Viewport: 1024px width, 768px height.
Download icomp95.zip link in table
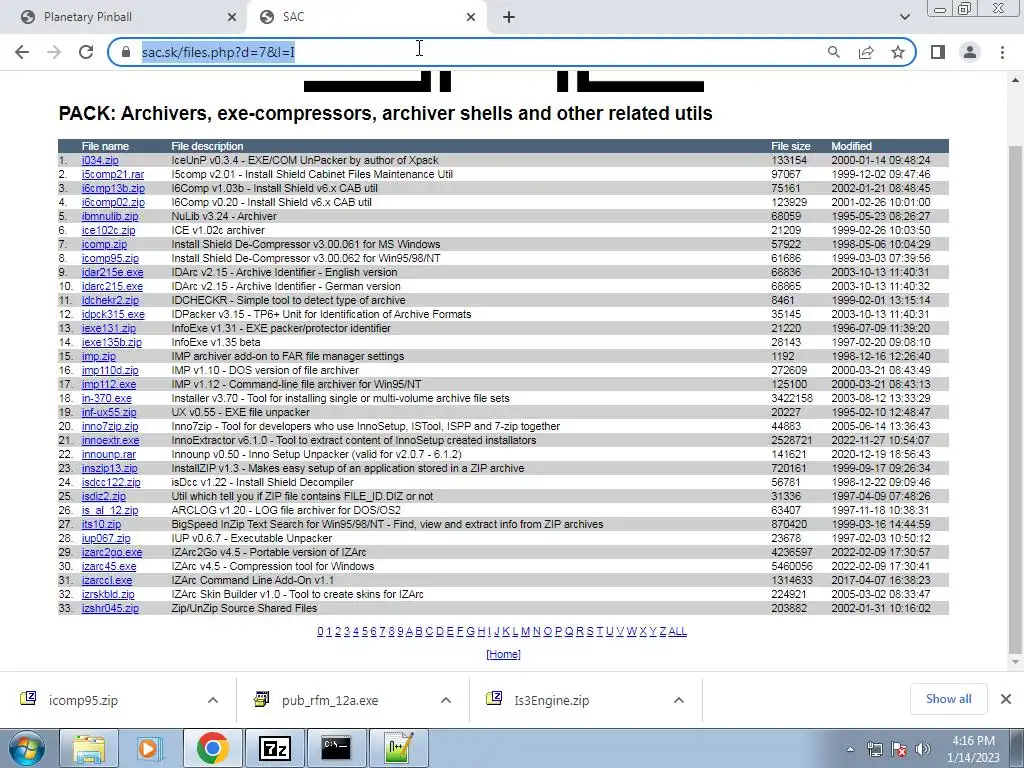tap(110, 259)
